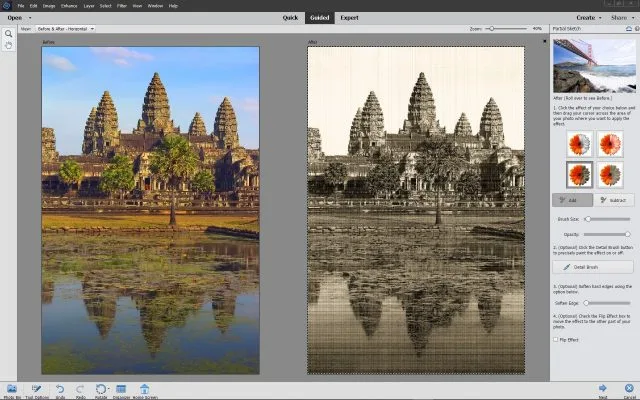Open the File menu
Viewport: 640px width, 400px height.
21,6
